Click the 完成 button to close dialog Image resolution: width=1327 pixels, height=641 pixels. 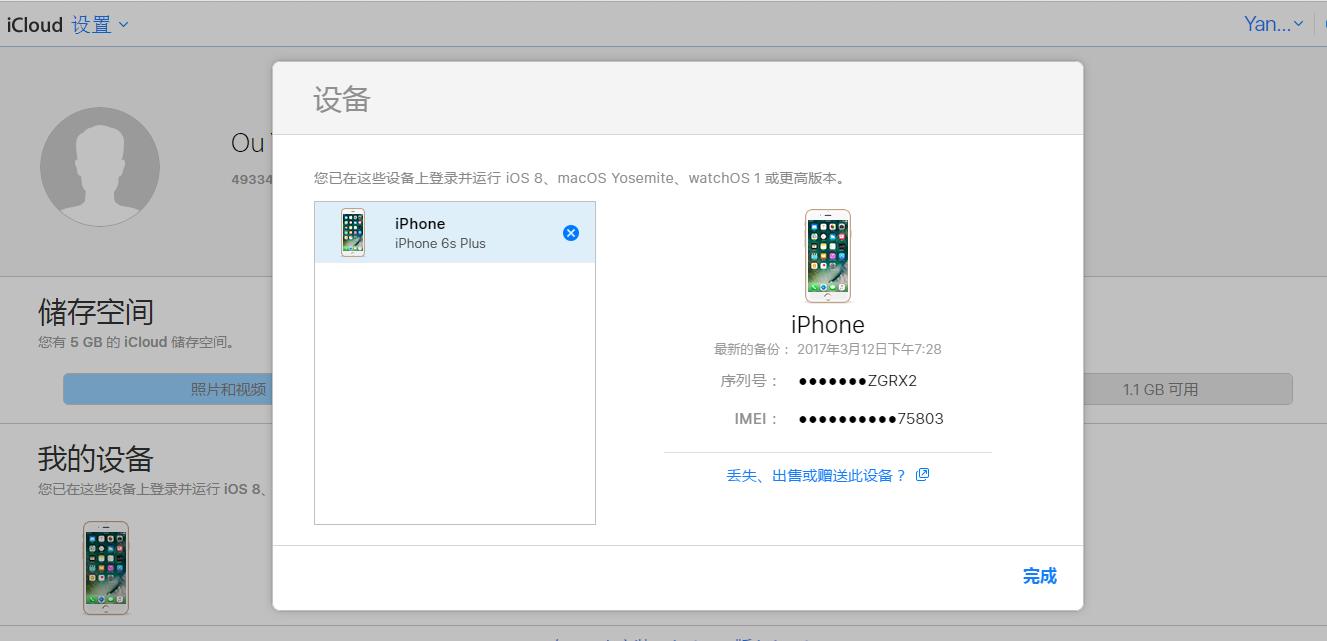pyautogui.click(x=1040, y=576)
